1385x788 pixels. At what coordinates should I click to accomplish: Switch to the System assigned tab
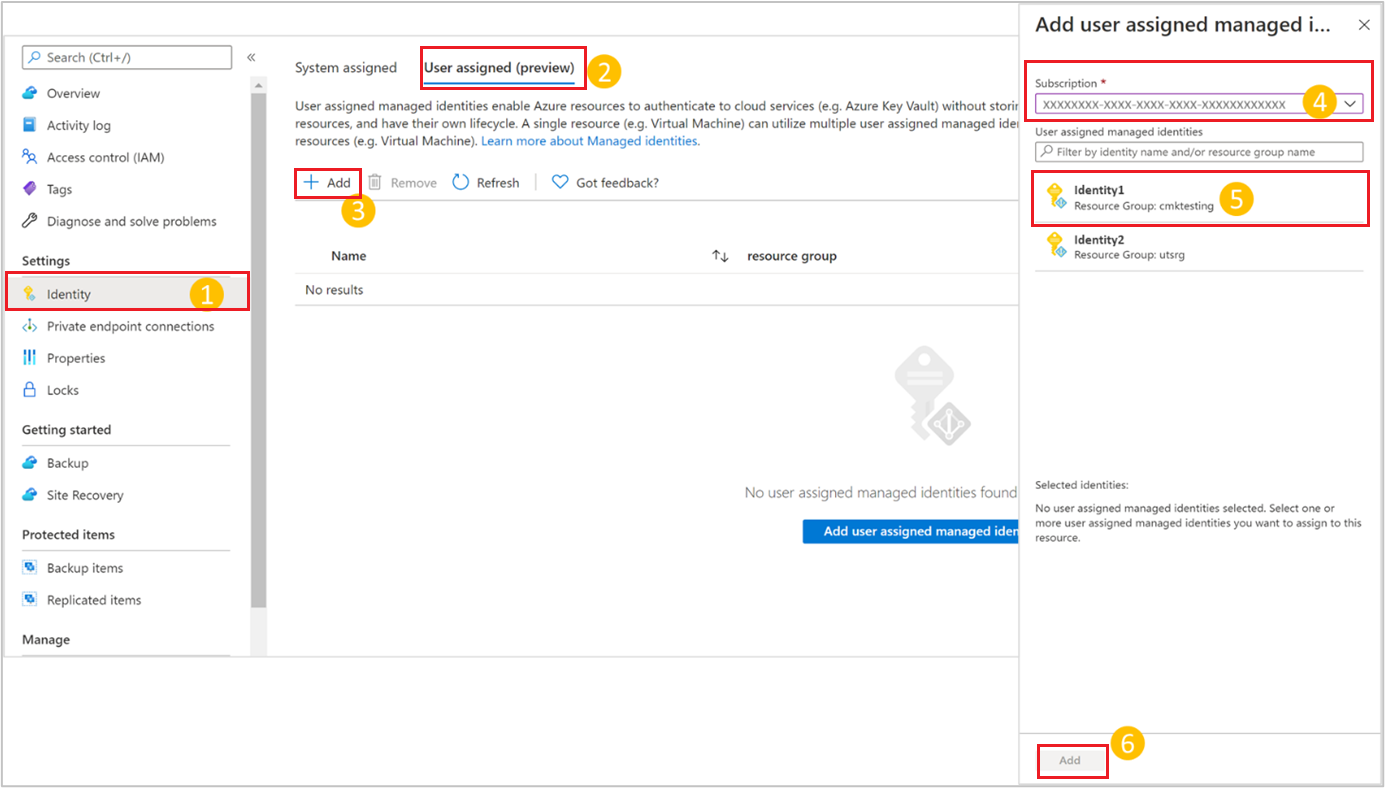[346, 68]
